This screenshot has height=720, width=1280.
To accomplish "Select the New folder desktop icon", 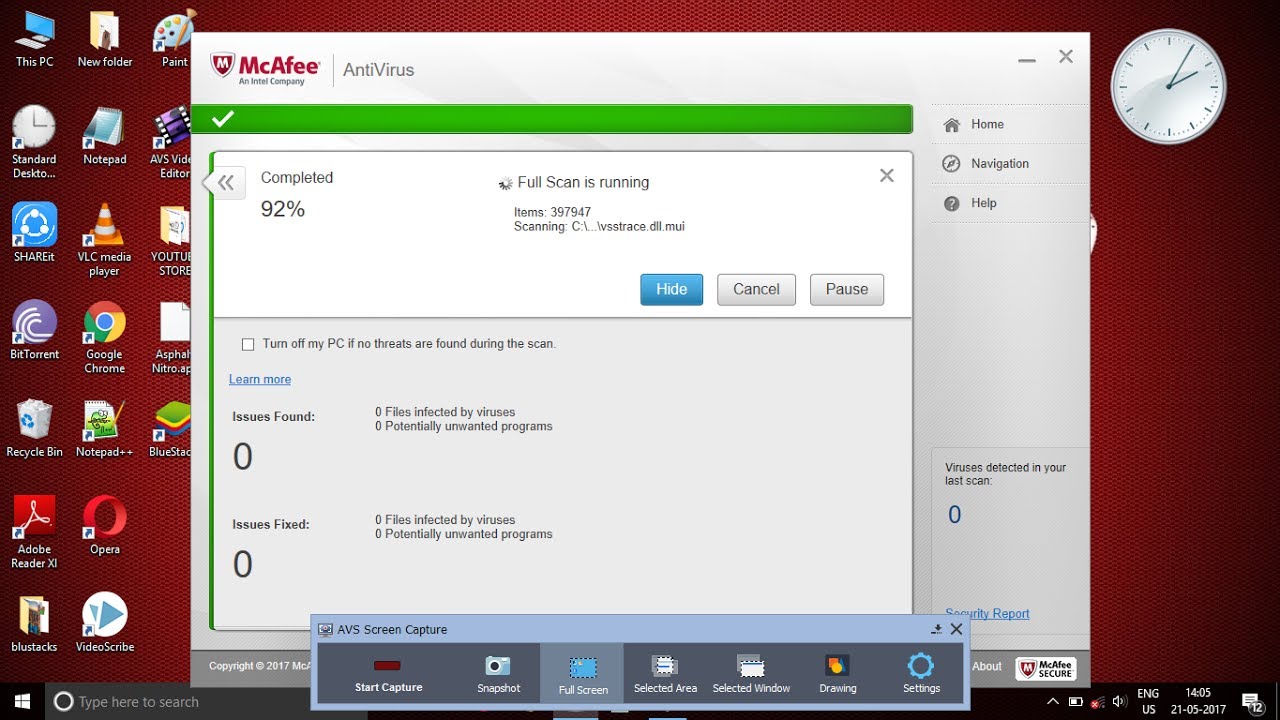I will tap(104, 39).
